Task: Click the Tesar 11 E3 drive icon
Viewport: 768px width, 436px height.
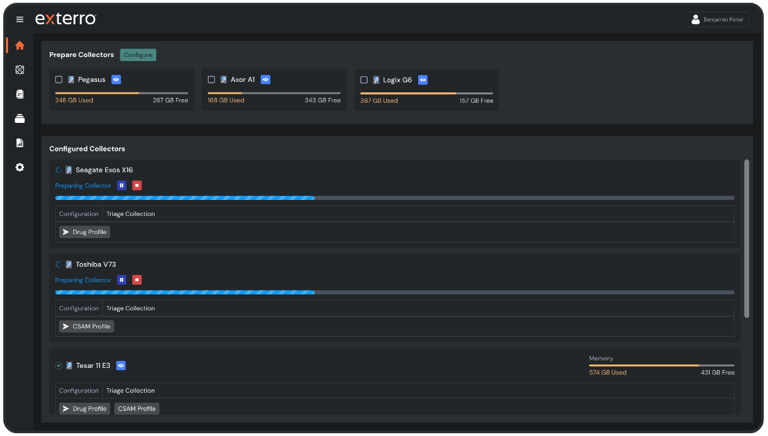Action: coord(69,365)
